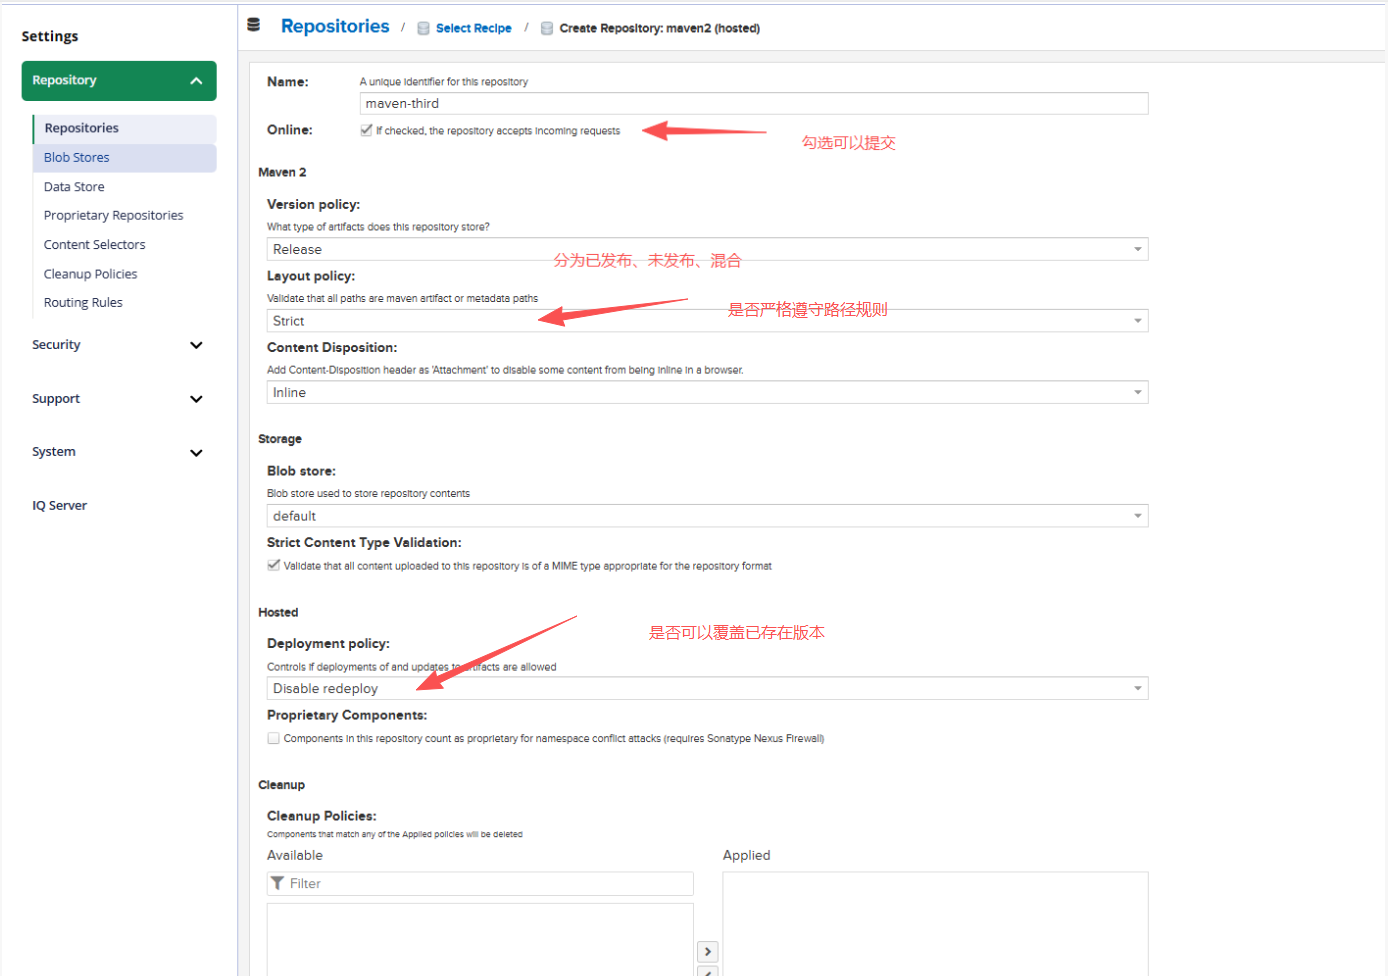Toggle the Online checkbox

click(366, 130)
